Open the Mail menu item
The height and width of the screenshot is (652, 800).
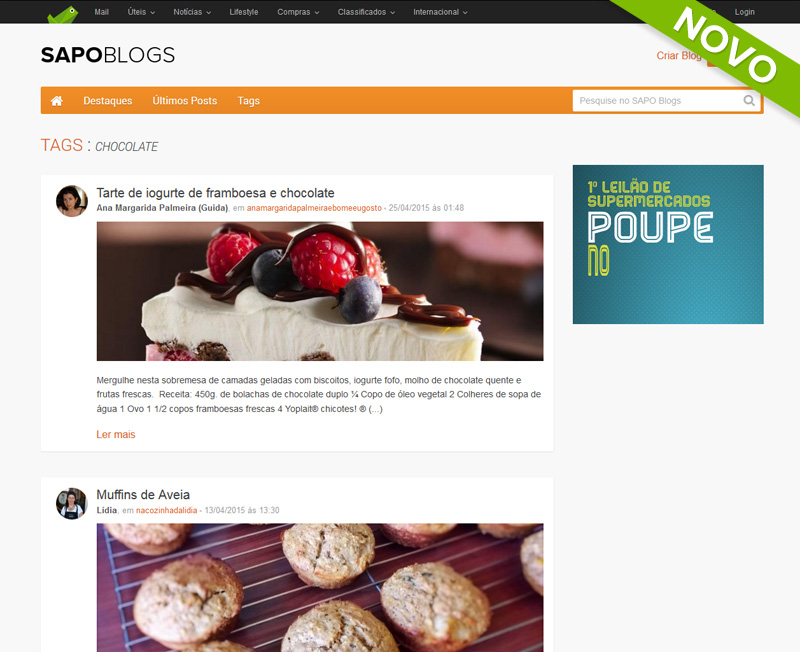coord(102,12)
